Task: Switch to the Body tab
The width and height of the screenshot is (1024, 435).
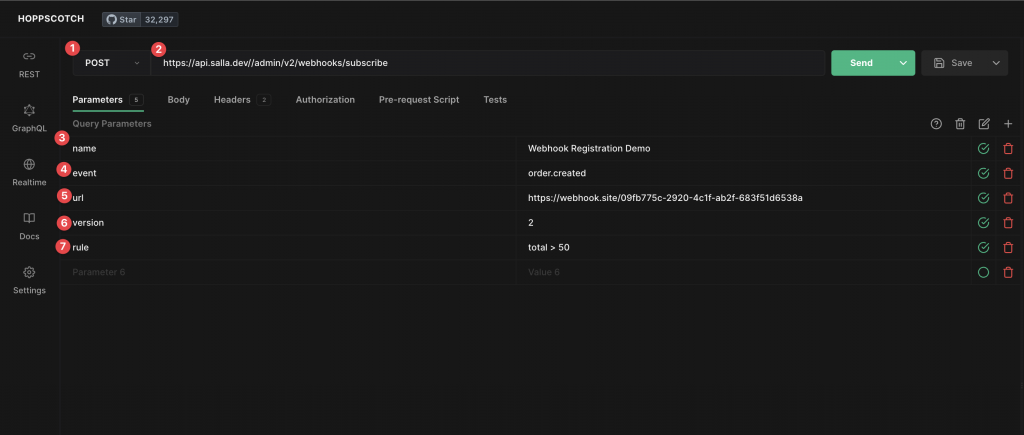Action: [178, 100]
